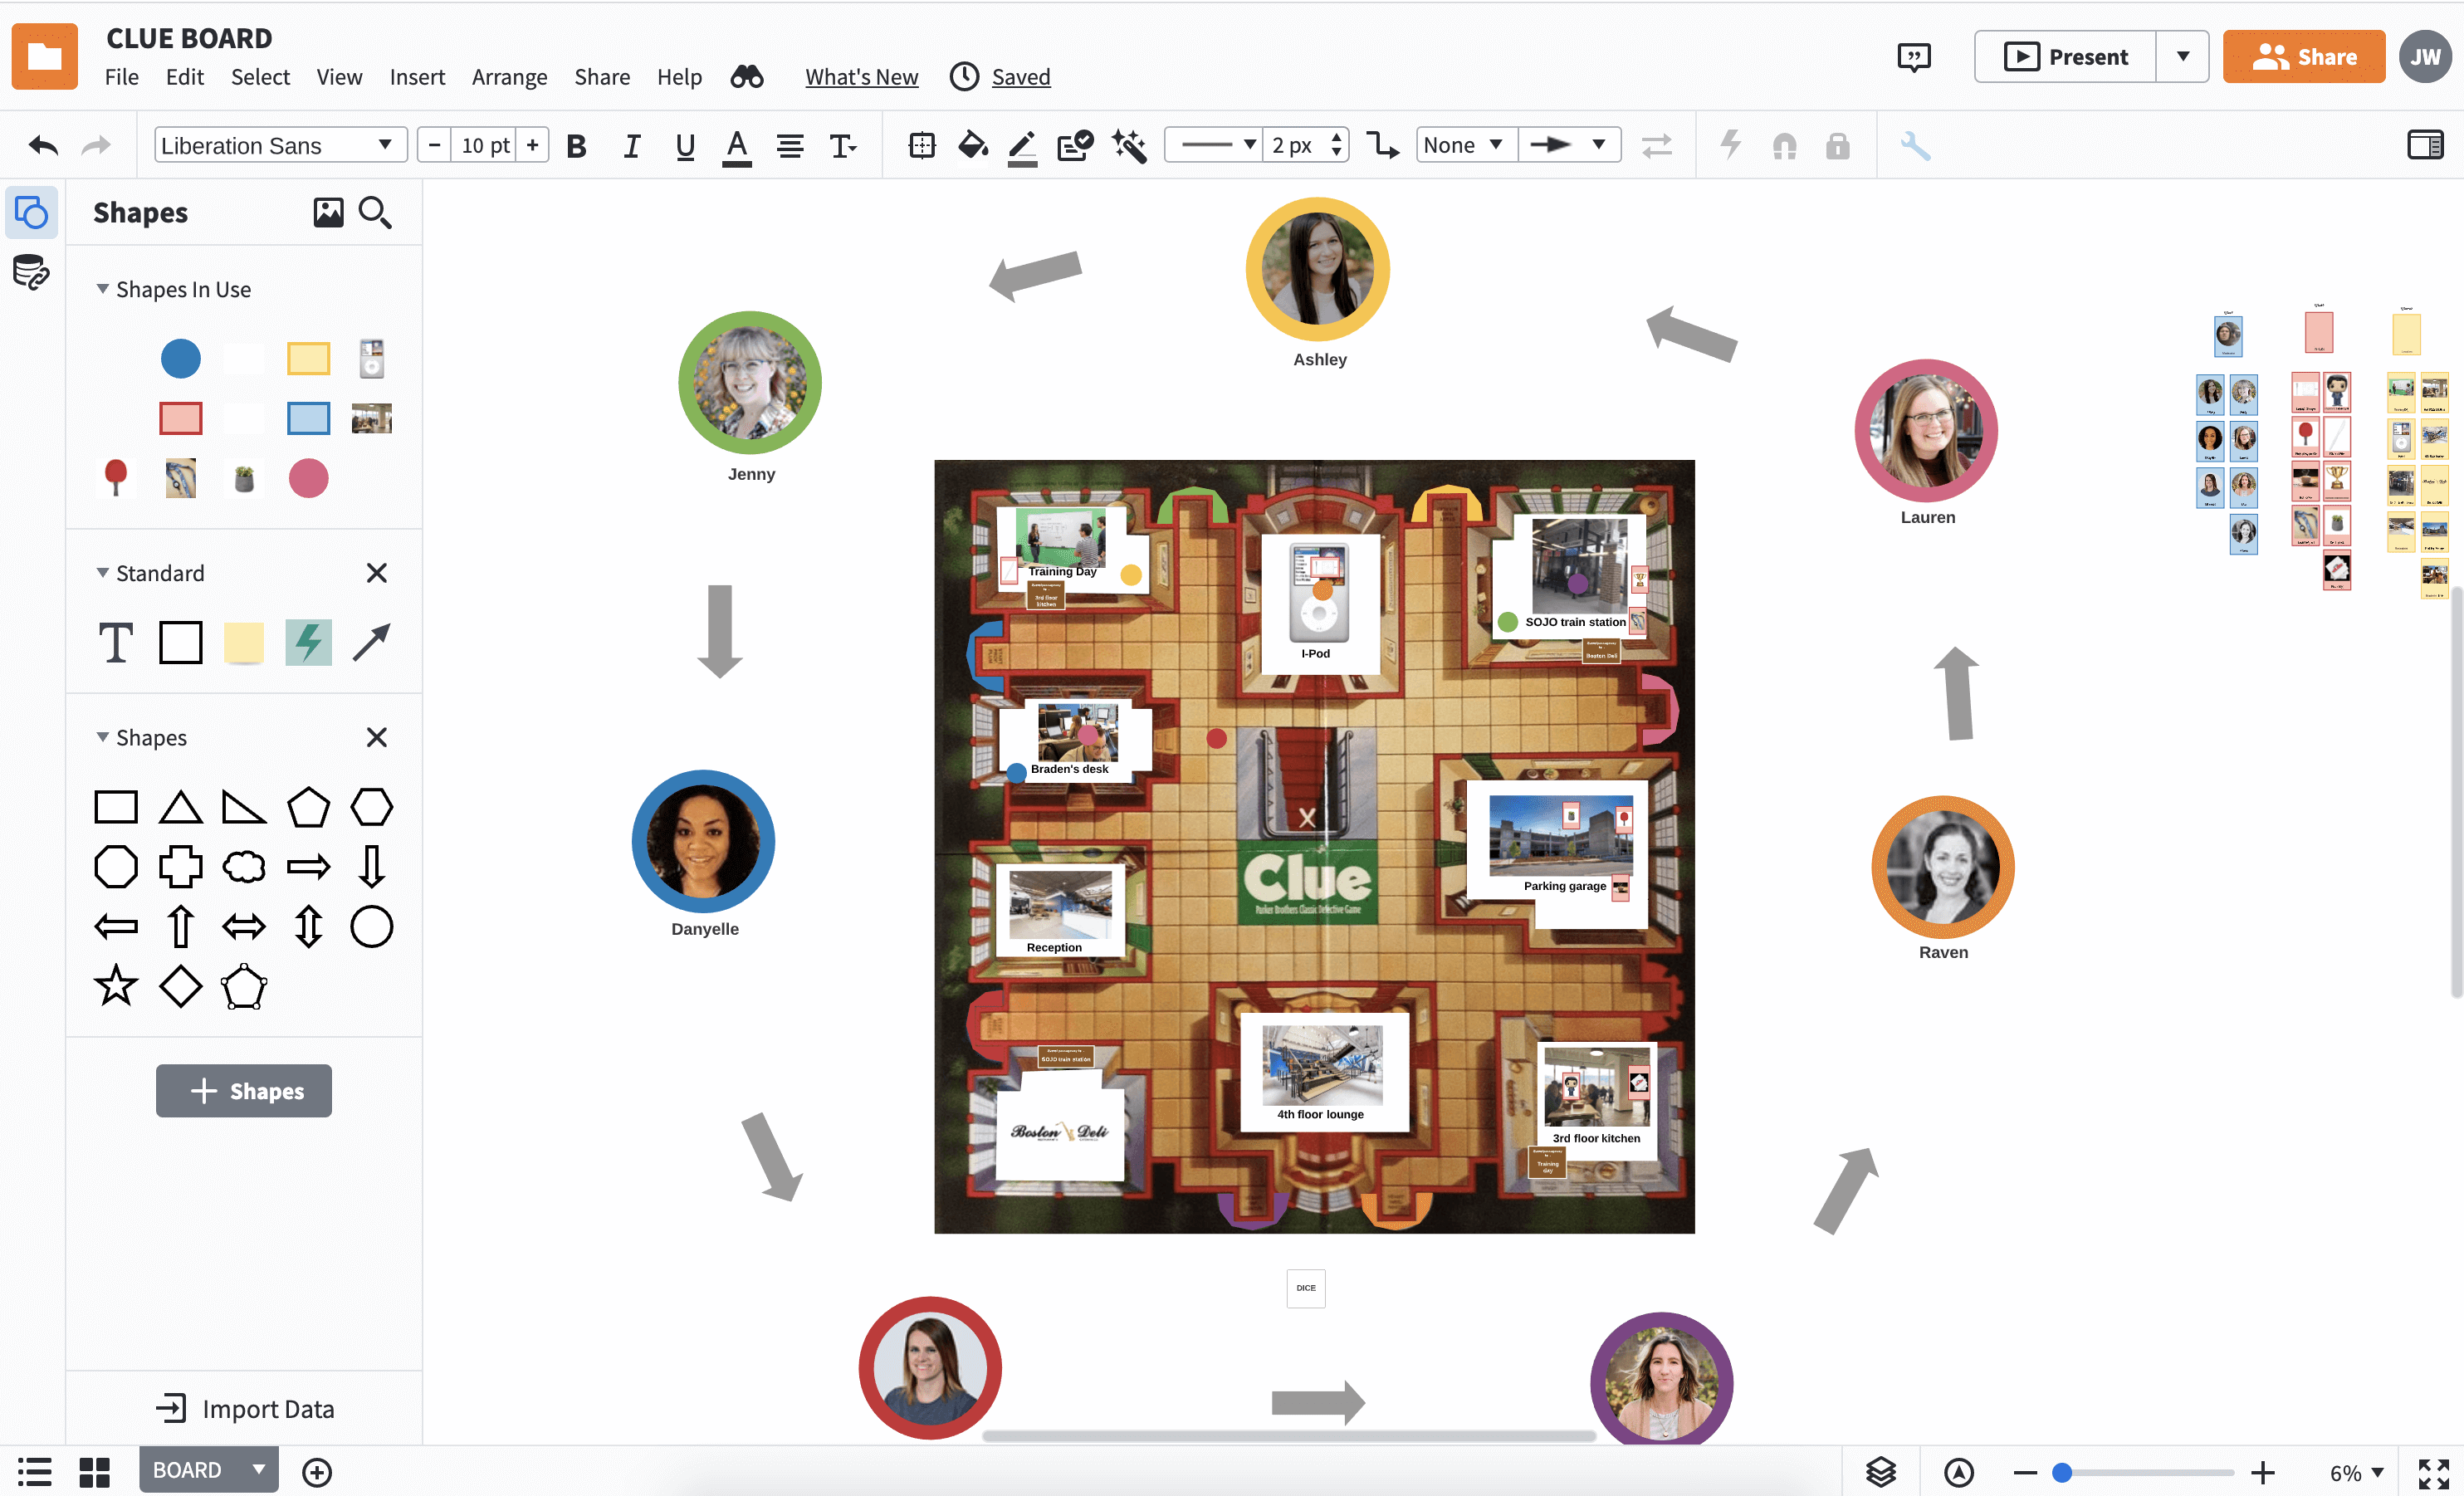
Task: Click the magnifier search shapes icon
Action: [375, 212]
